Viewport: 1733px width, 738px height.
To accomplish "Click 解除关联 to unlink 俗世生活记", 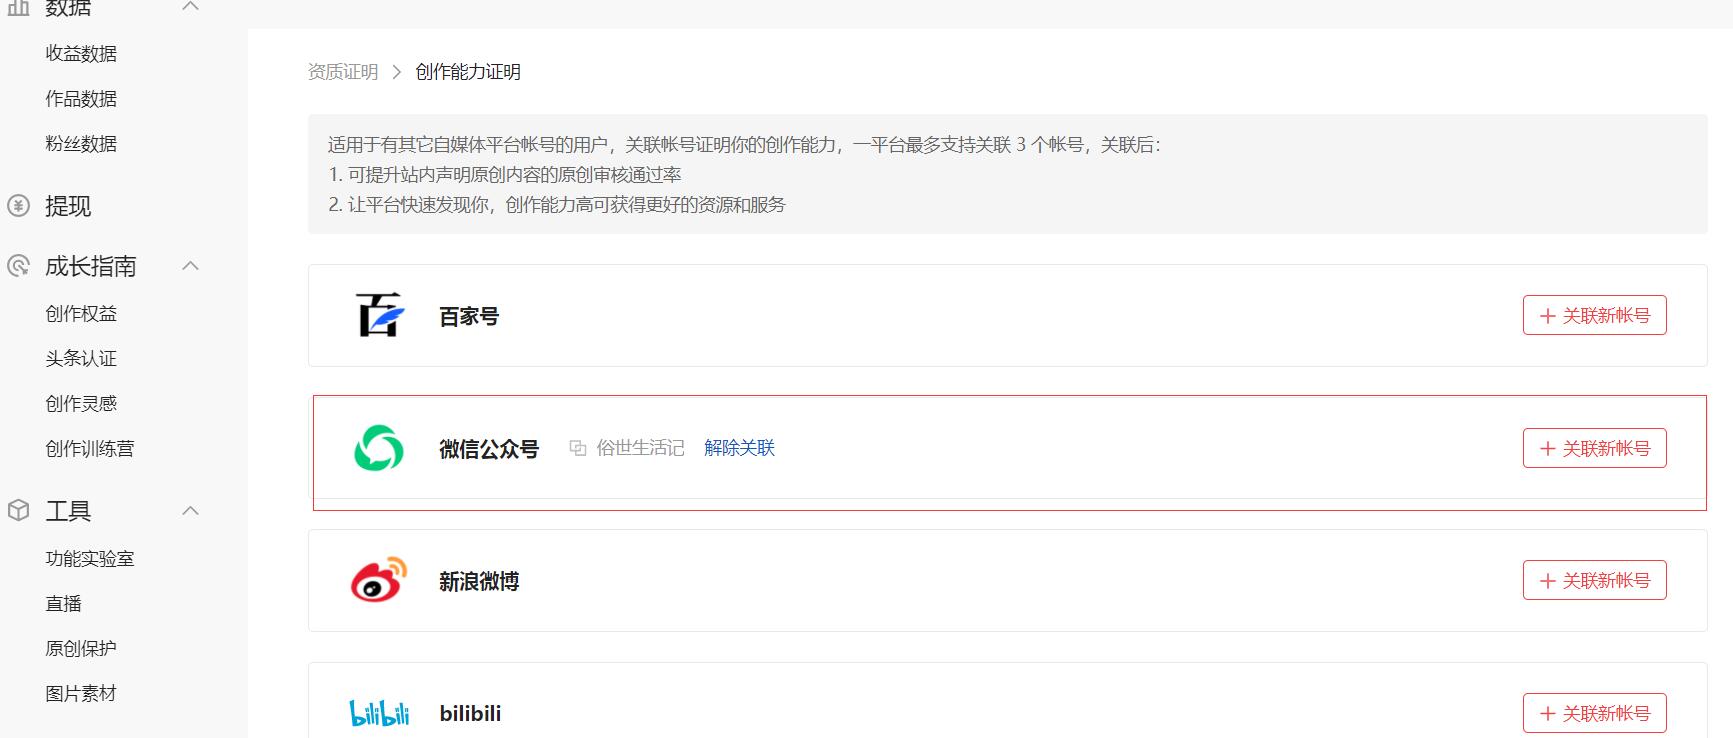I will point(740,448).
